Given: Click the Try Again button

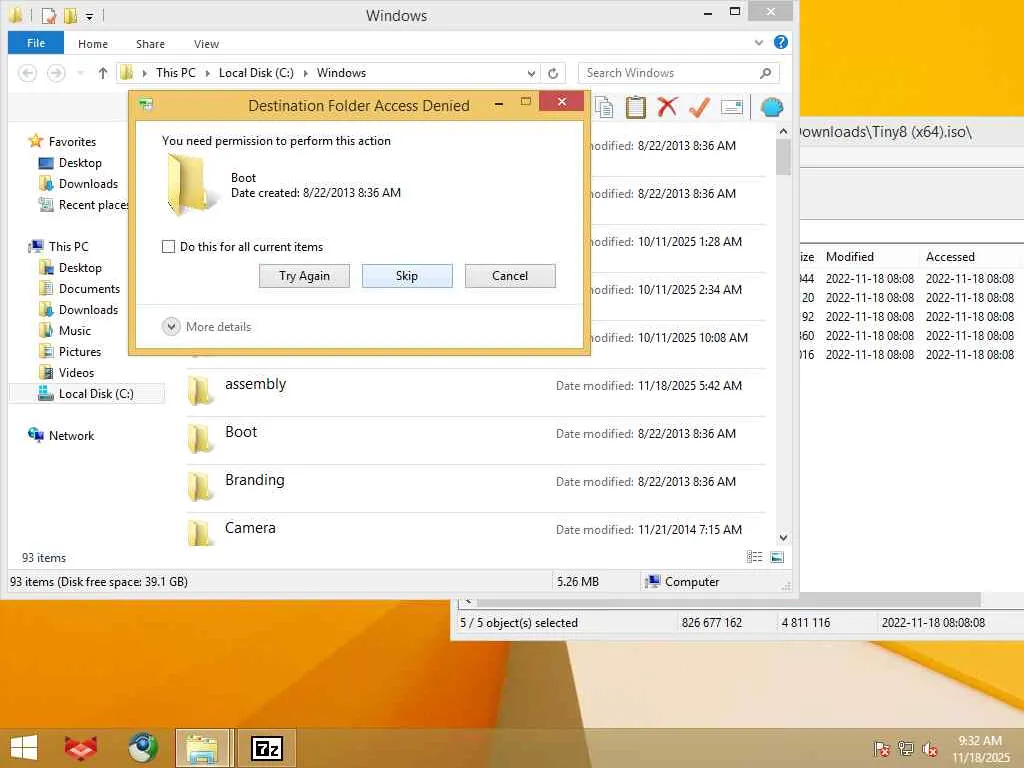Looking at the screenshot, I should [x=304, y=276].
